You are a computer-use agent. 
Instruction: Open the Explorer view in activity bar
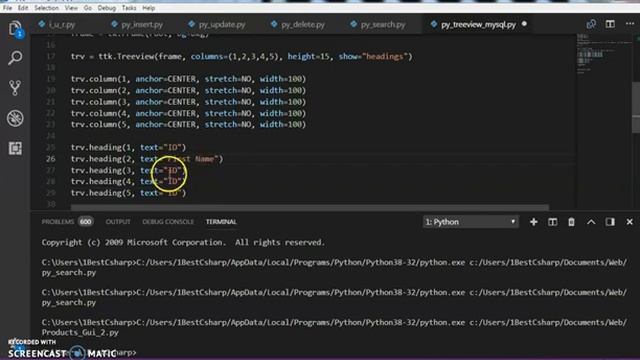point(15,29)
